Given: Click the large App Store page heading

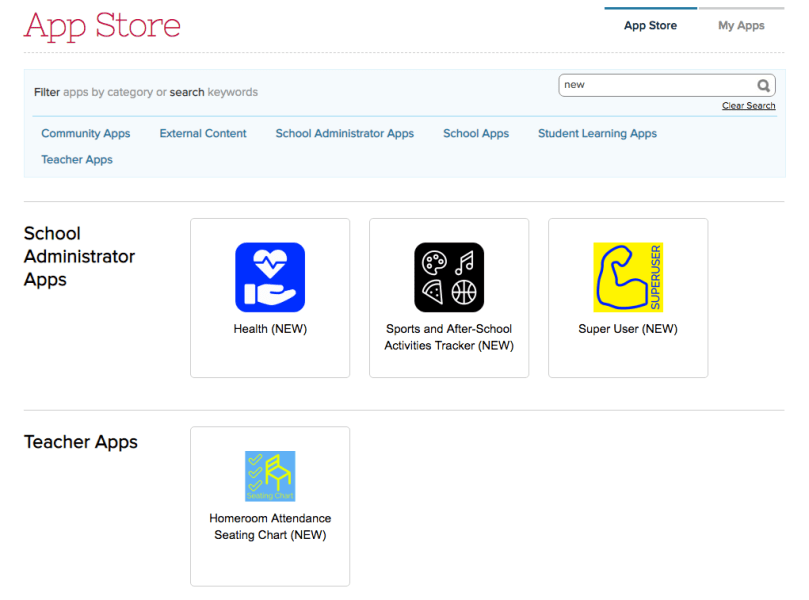Looking at the screenshot, I should (x=102, y=25).
